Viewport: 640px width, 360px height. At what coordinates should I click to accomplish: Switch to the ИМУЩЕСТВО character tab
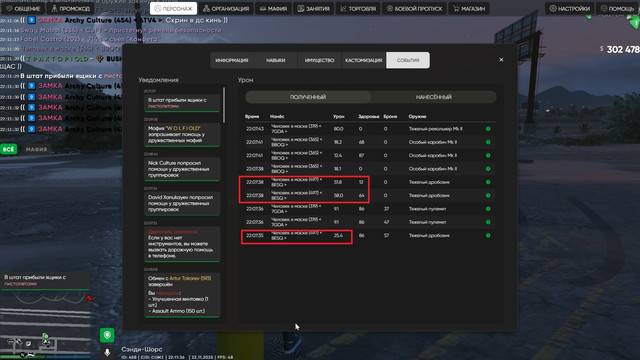point(319,60)
